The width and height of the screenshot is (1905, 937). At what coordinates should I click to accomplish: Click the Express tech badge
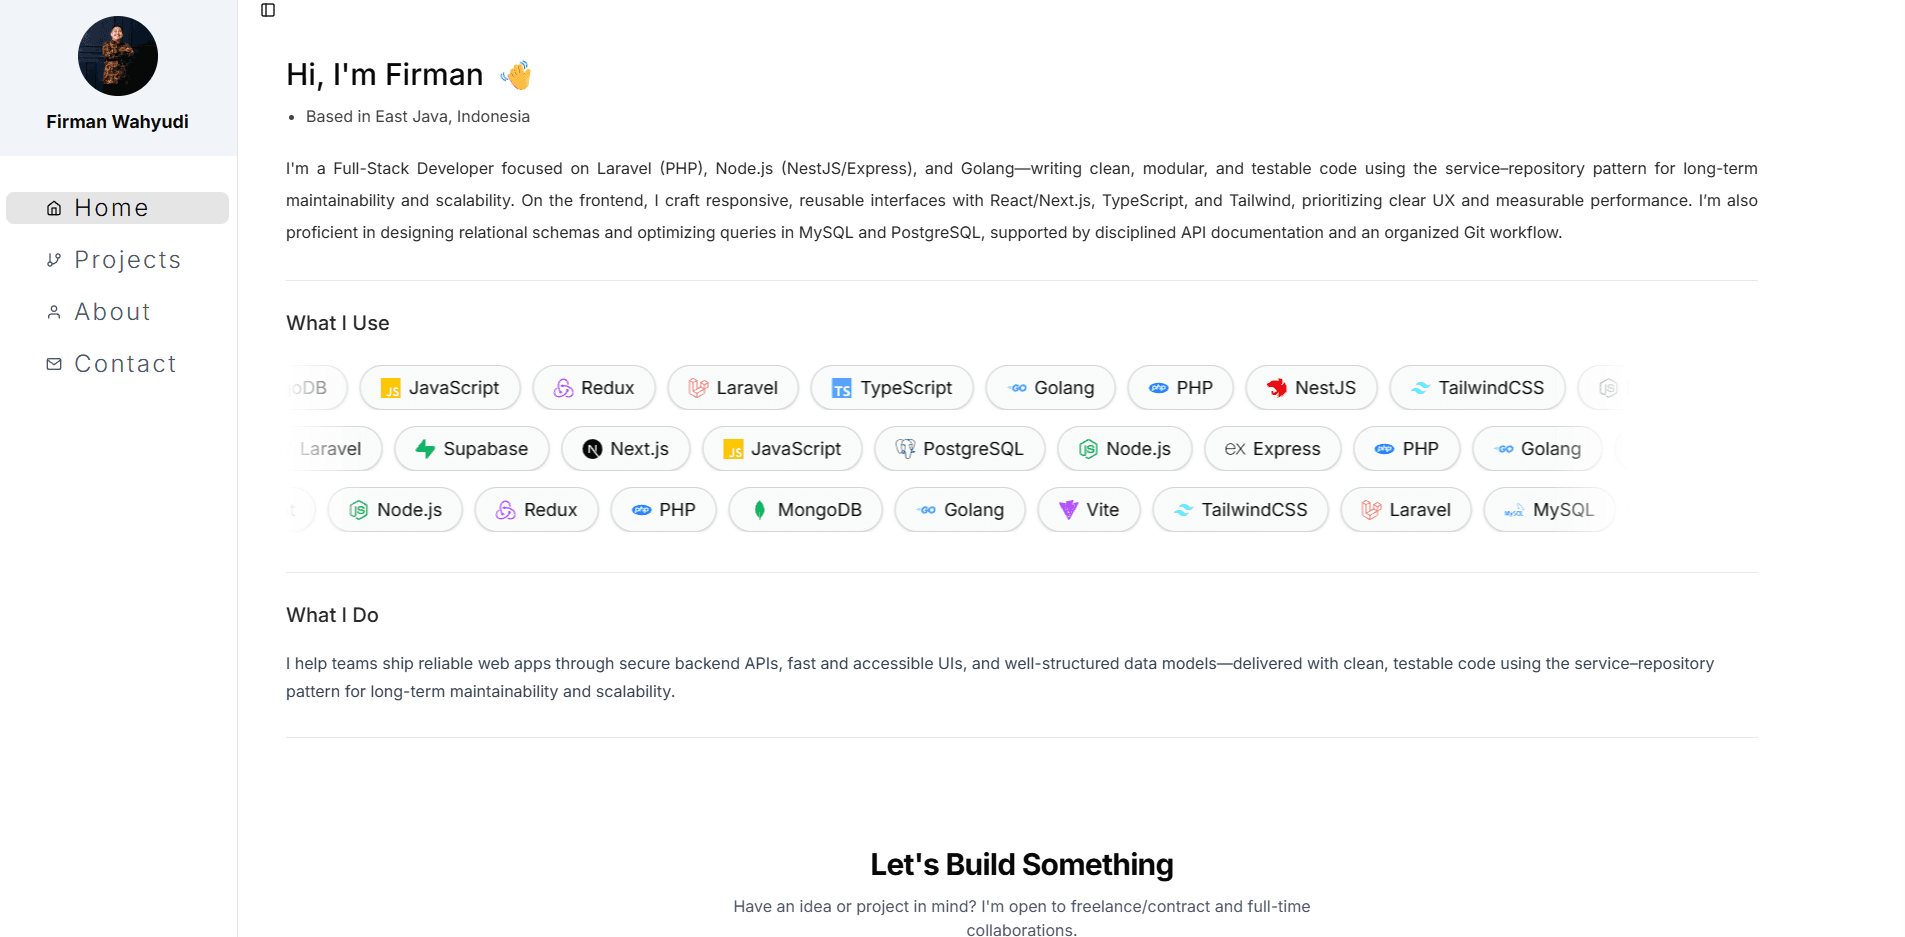click(1272, 449)
